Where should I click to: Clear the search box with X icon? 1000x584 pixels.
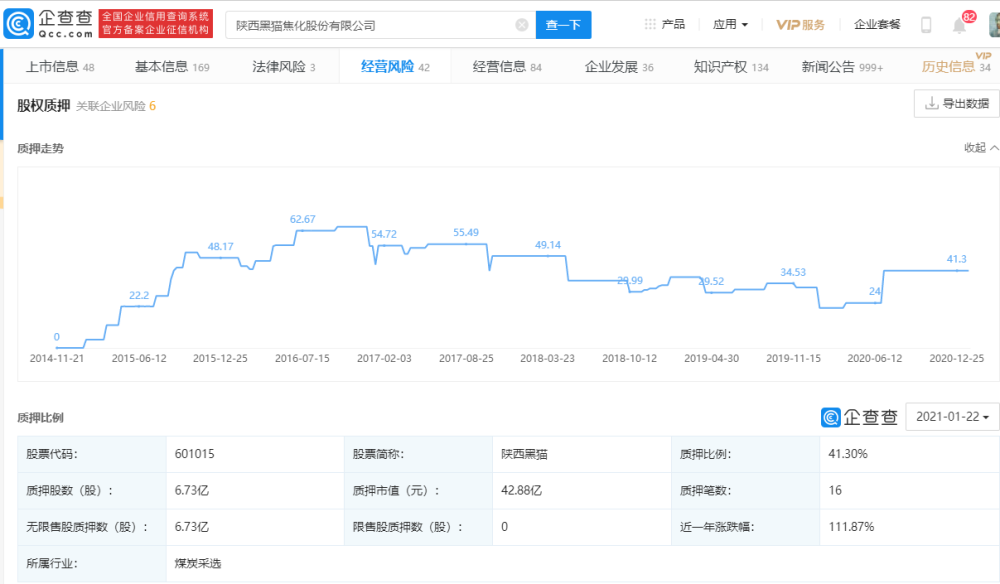(x=522, y=25)
